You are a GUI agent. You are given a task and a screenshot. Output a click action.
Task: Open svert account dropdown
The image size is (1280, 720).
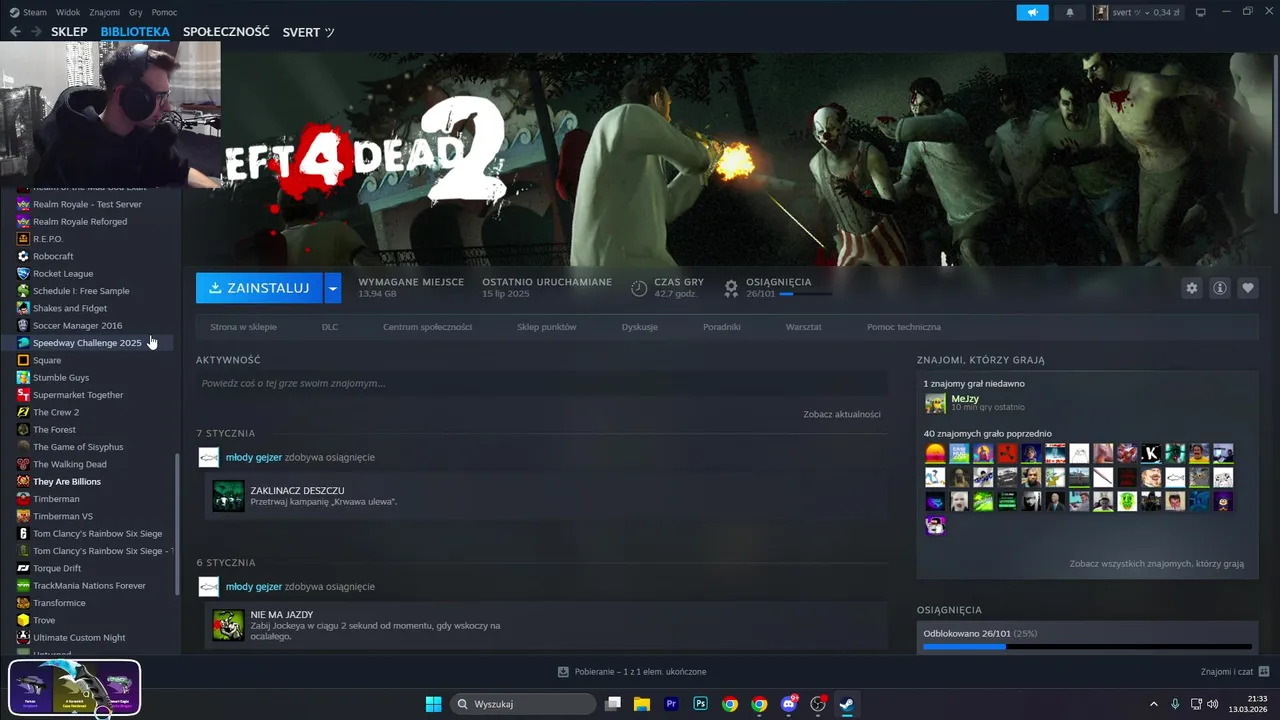[x=1136, y=12]
